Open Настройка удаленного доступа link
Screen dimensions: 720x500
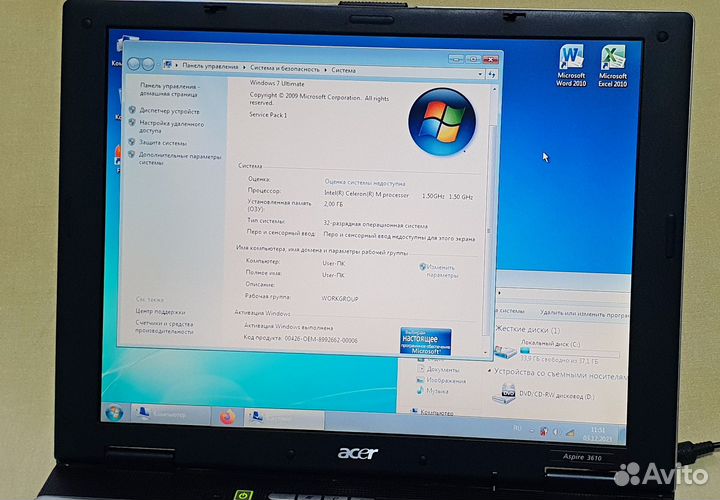pyautogui.click(x=171, y=125)
